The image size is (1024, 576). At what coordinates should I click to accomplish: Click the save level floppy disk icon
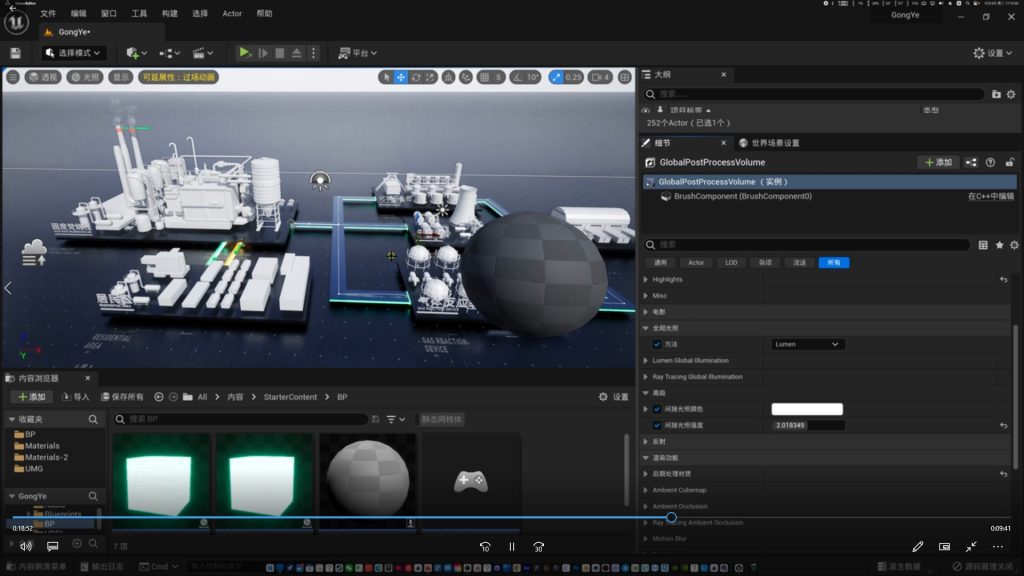pyautogui.click(x=15, y=53)
